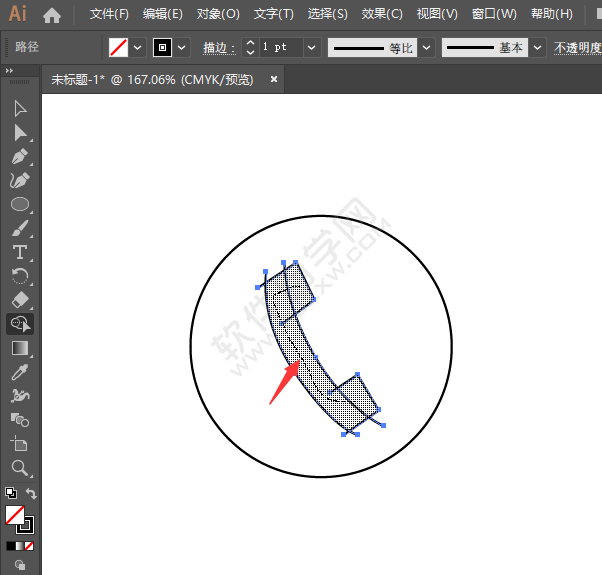Expand the tools panel double-arrow
Viewport: 602px width, 575px height.
[x=9, y=70]
